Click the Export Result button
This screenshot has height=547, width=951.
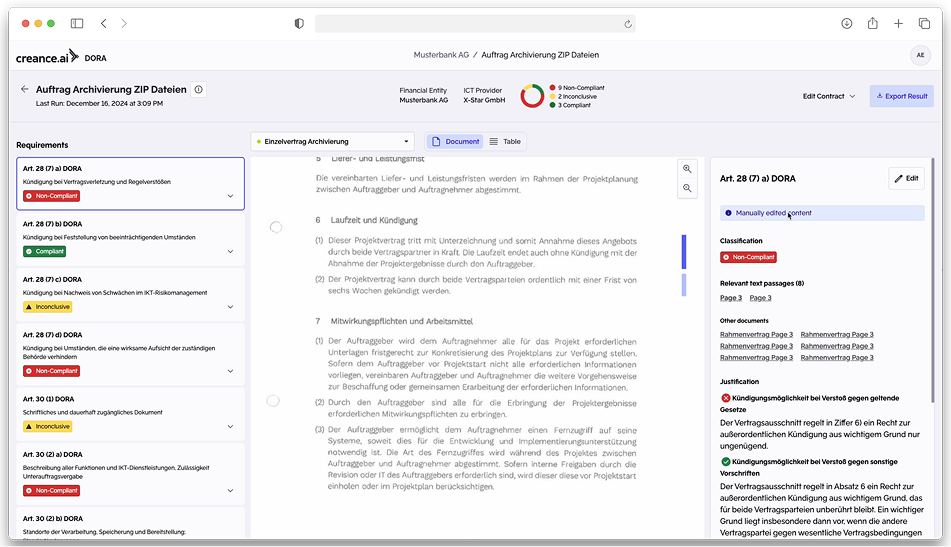[901, 96]
